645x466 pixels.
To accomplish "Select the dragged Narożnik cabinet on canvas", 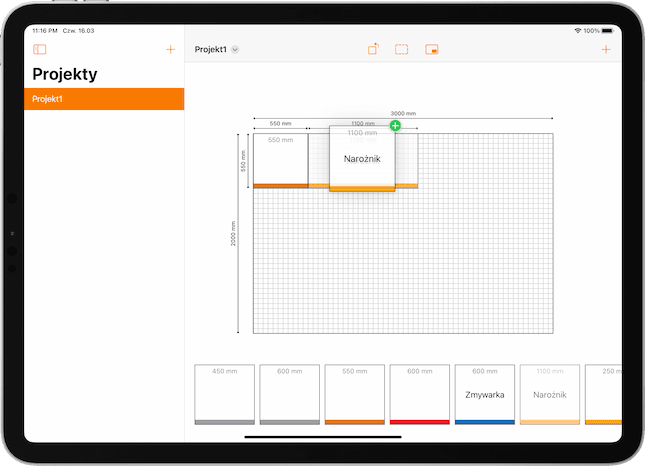I will pos(362,159).
